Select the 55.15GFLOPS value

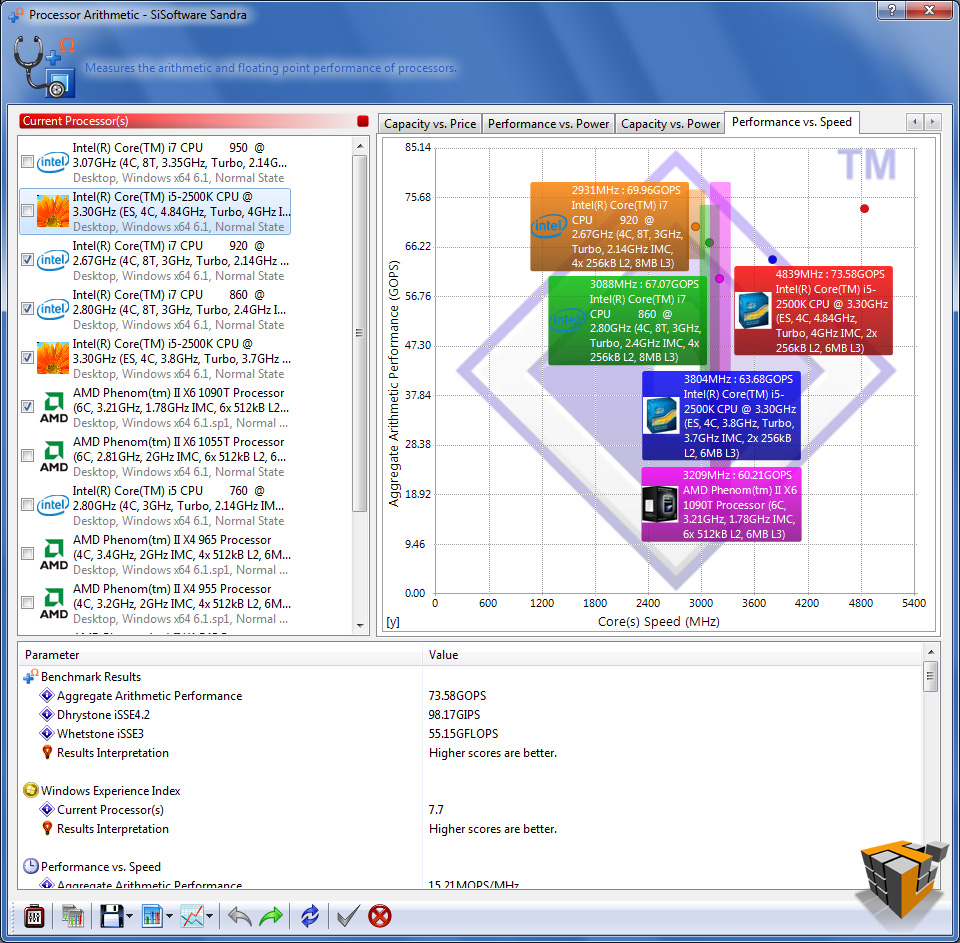coord(463,734)
